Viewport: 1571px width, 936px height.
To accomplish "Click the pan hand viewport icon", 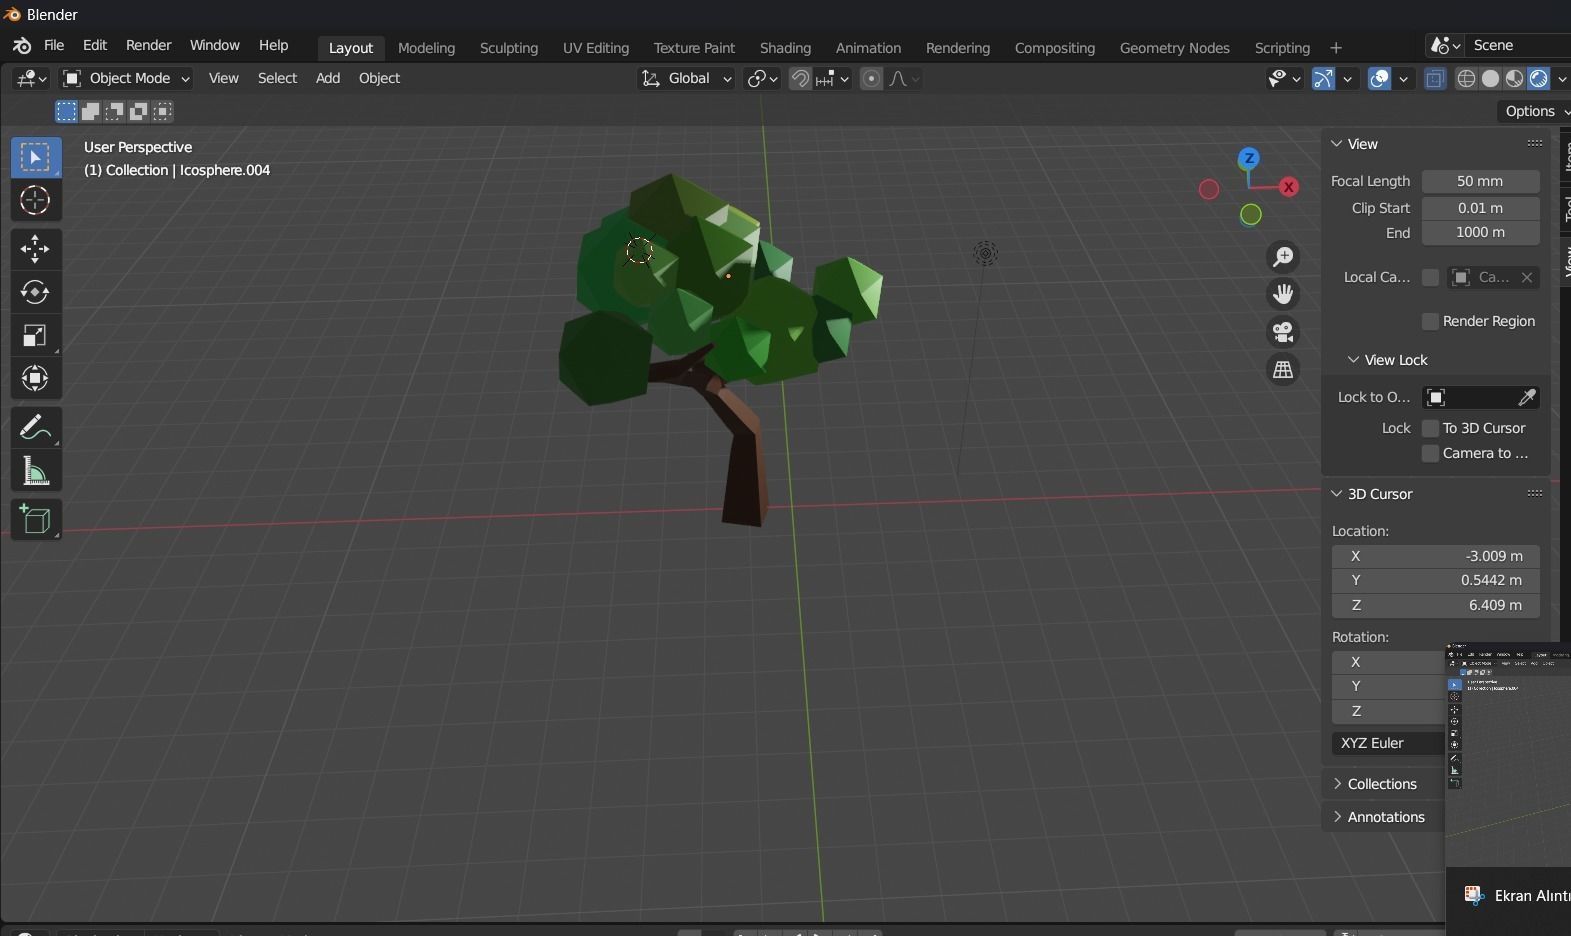I will pos(1283,294).
